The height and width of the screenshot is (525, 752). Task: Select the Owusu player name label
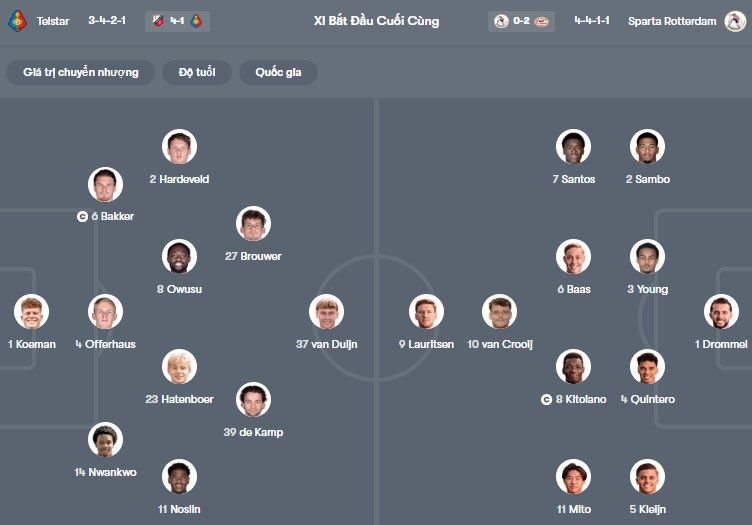179,289
